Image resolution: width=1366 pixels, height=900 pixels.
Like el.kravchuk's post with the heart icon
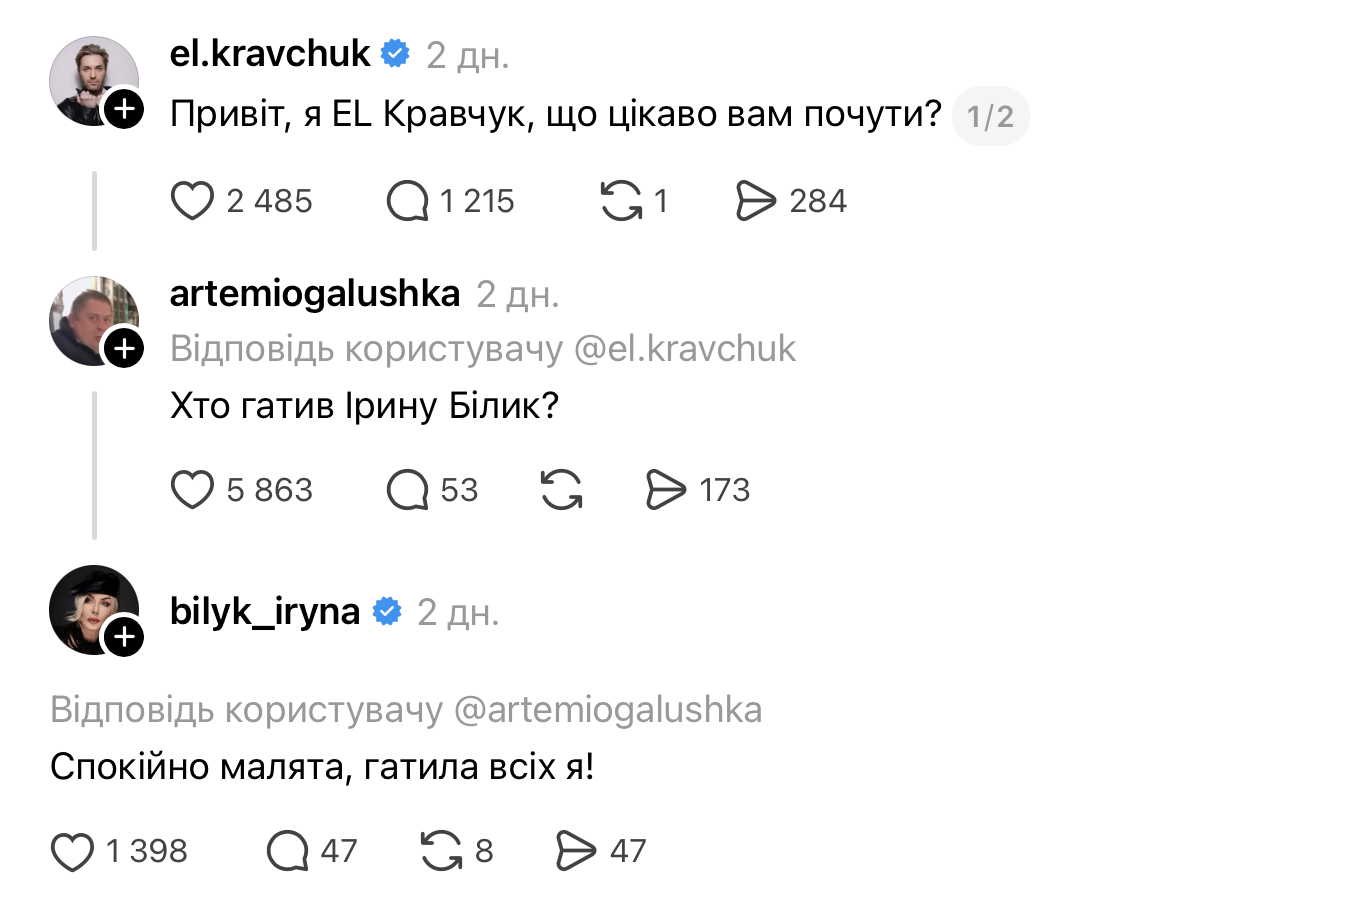tap(192, 201)
